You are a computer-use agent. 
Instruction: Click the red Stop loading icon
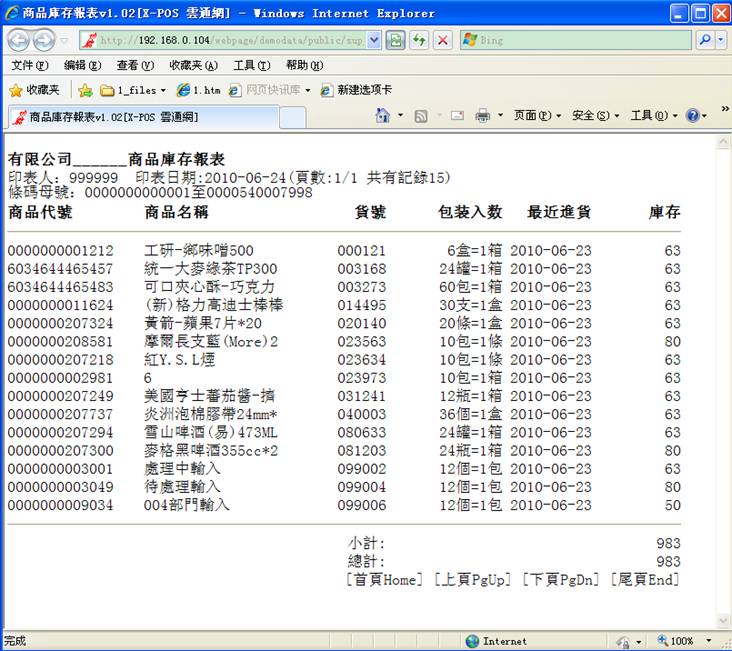coord(441,40)
